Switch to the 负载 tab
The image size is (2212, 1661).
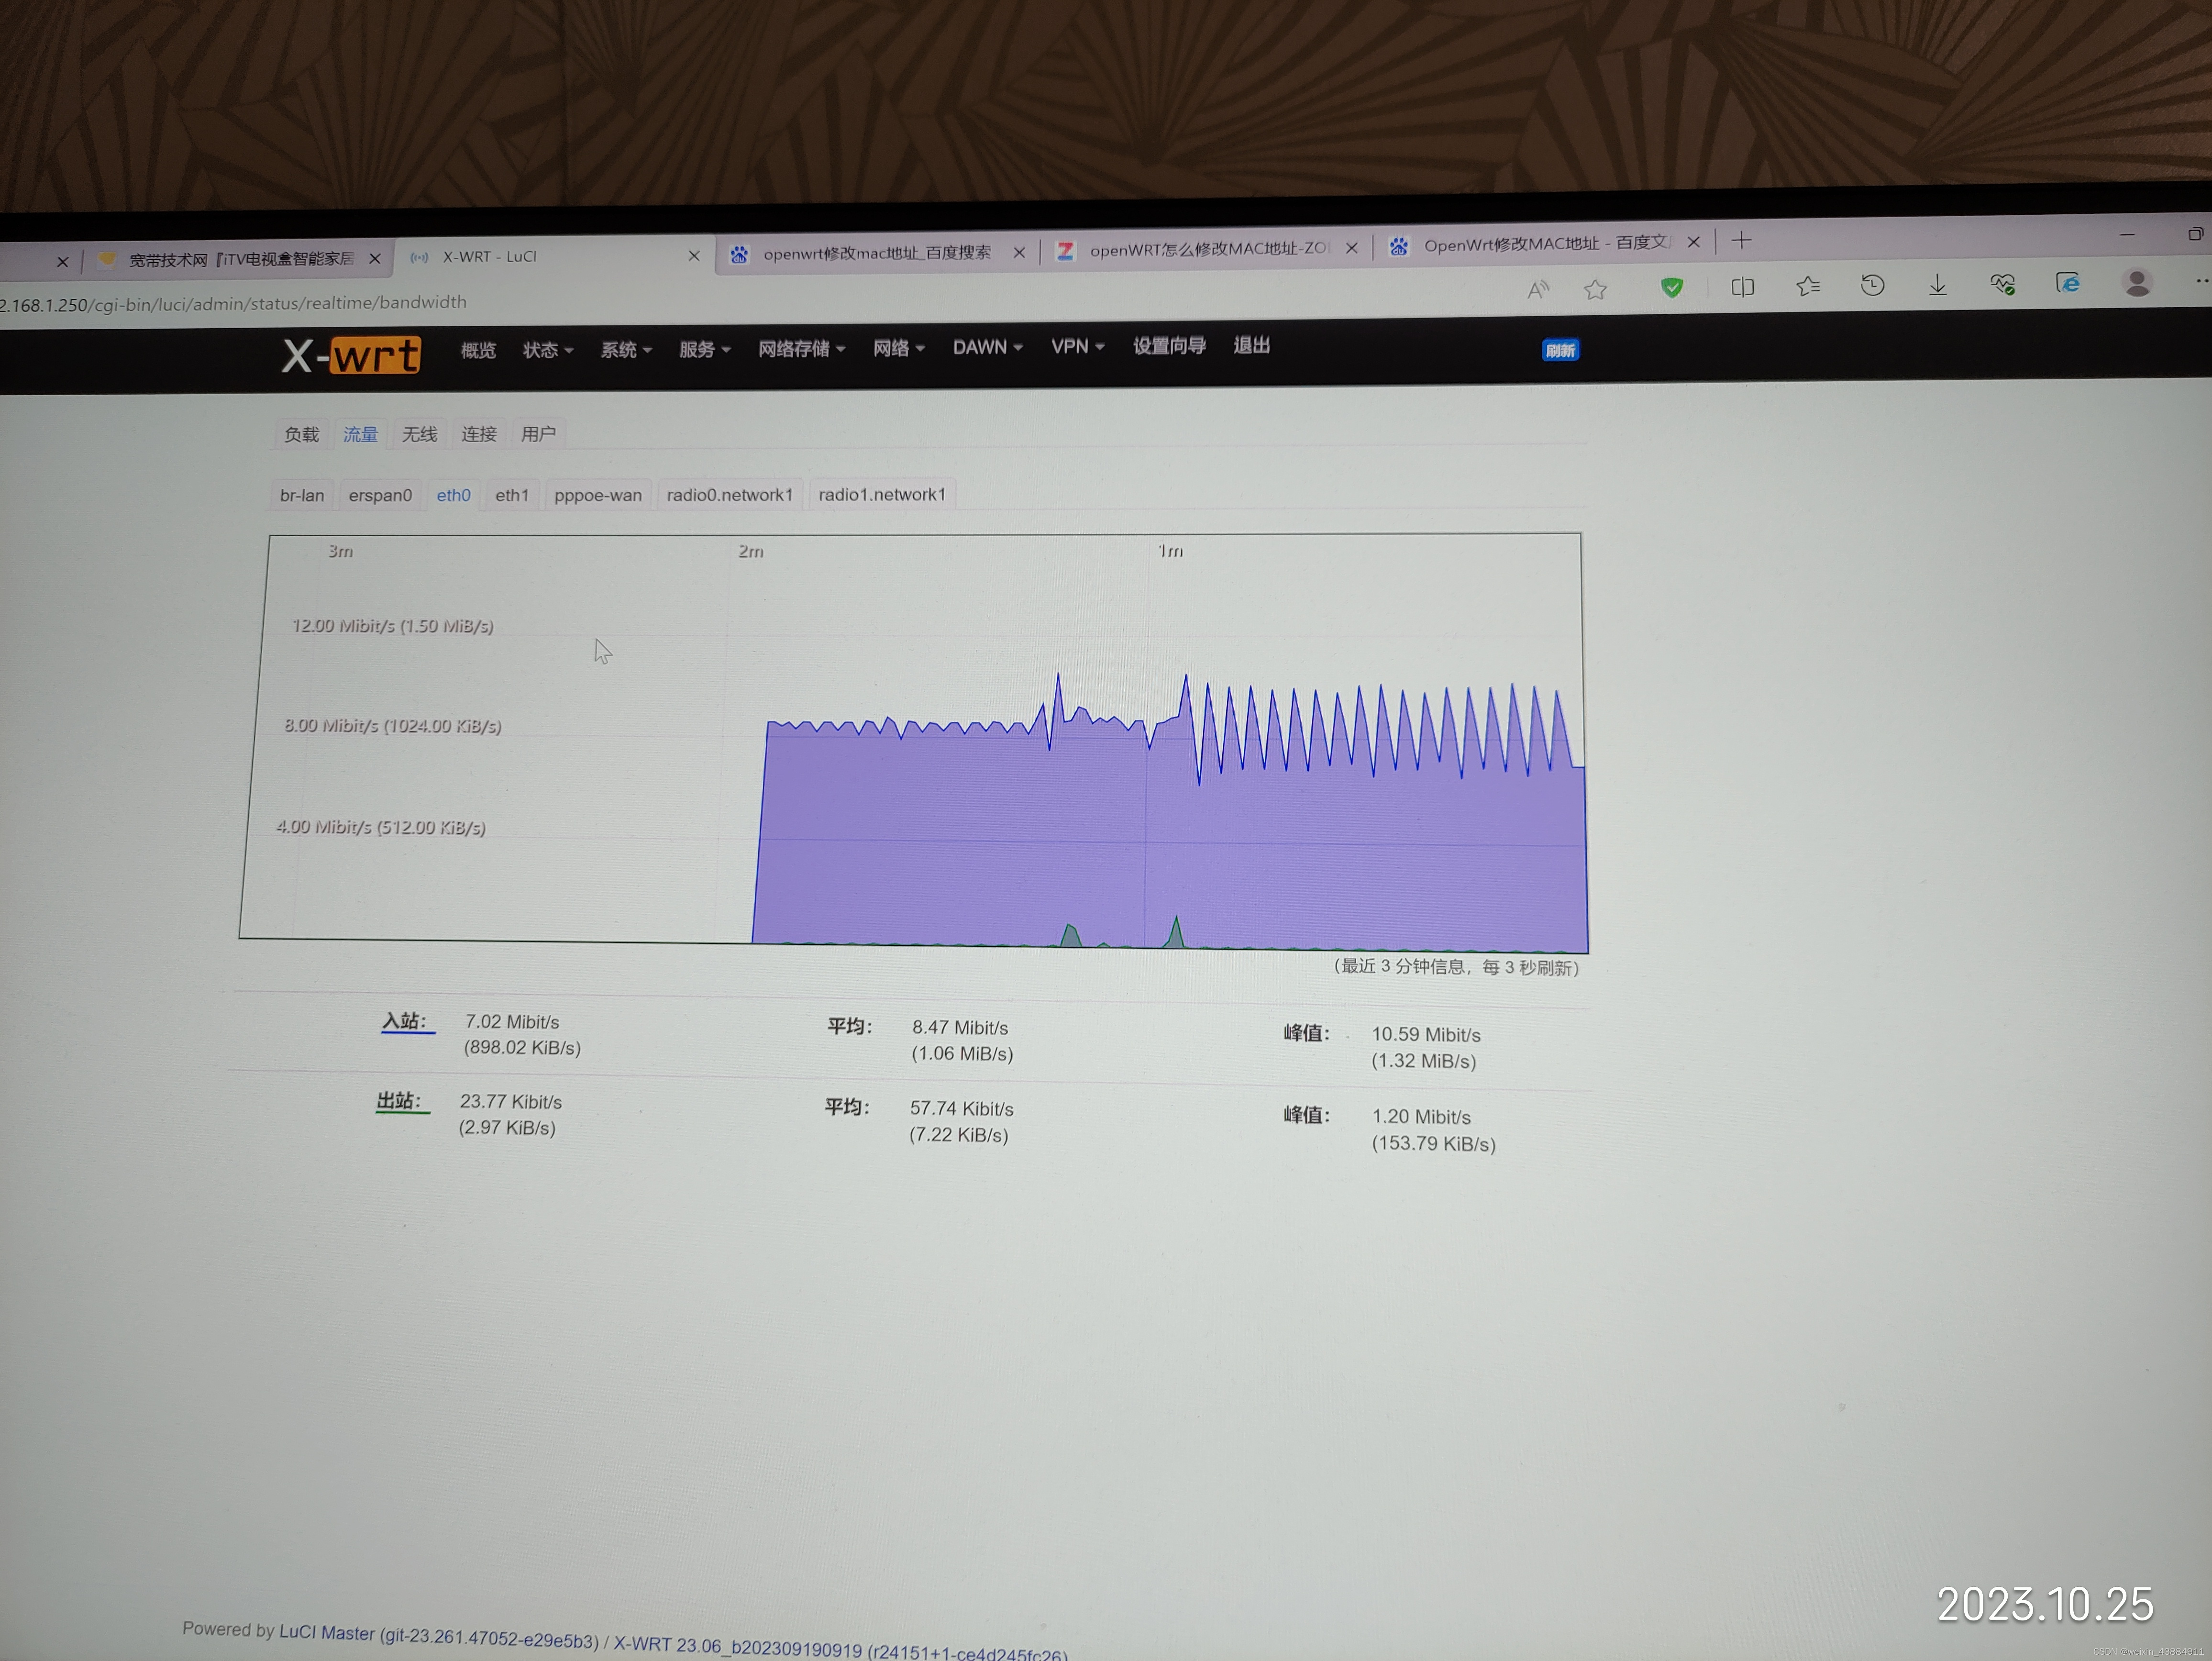[x=301, y=434]
